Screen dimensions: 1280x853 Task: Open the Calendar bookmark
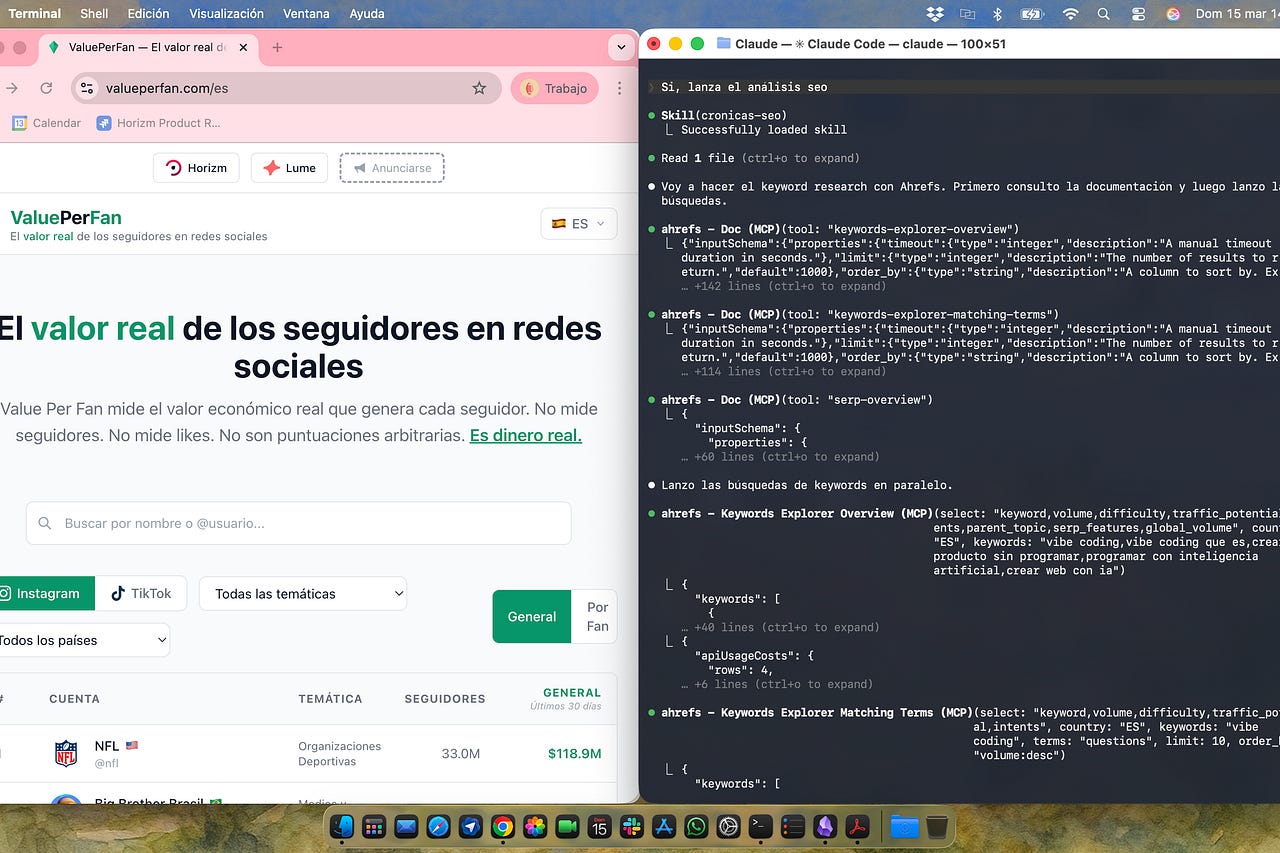click(47, 123)
